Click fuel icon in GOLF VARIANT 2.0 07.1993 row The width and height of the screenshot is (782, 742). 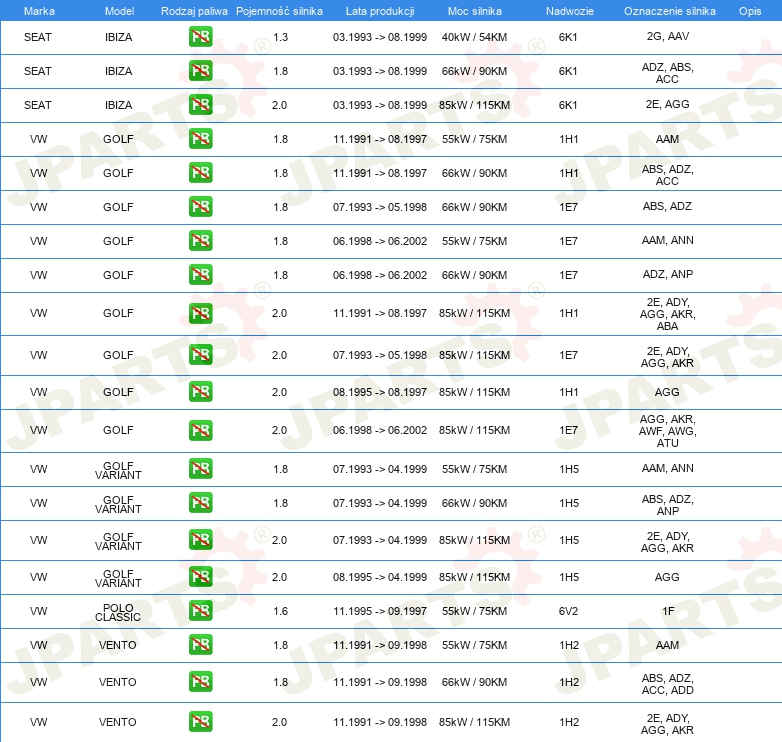(200, 540)
